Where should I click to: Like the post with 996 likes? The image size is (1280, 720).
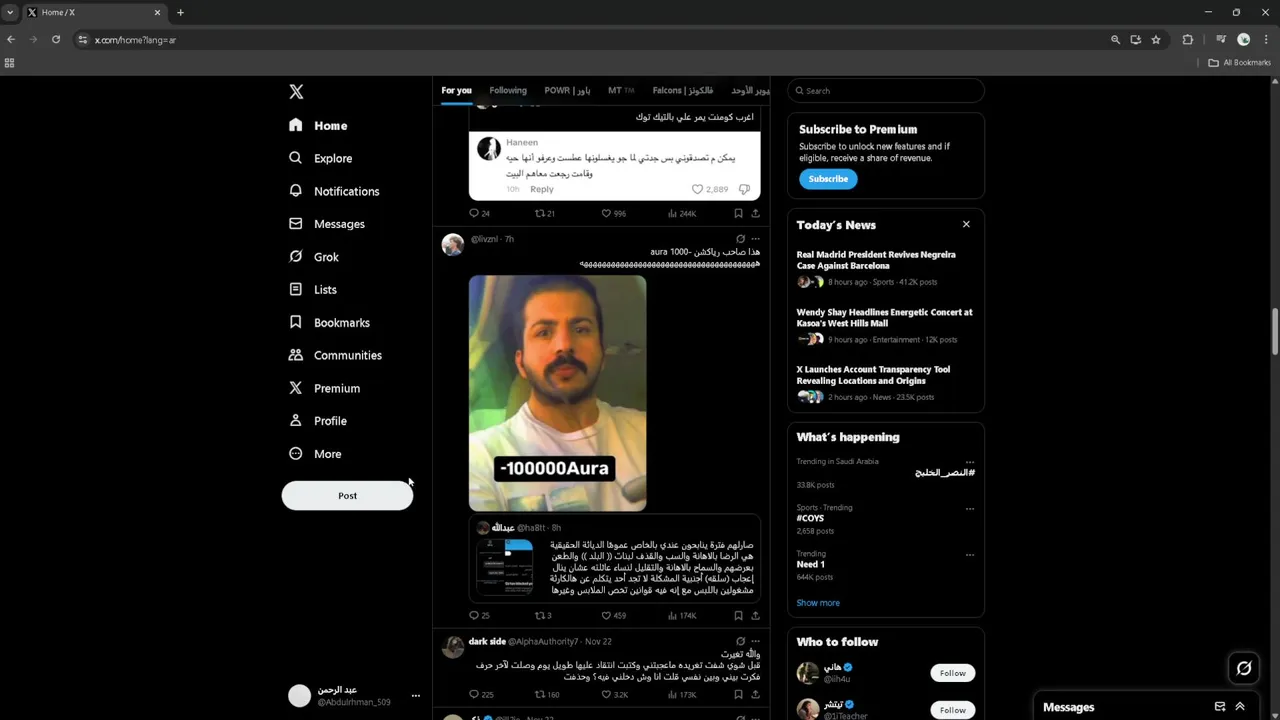pyautogui.click(x=613, y=213)
